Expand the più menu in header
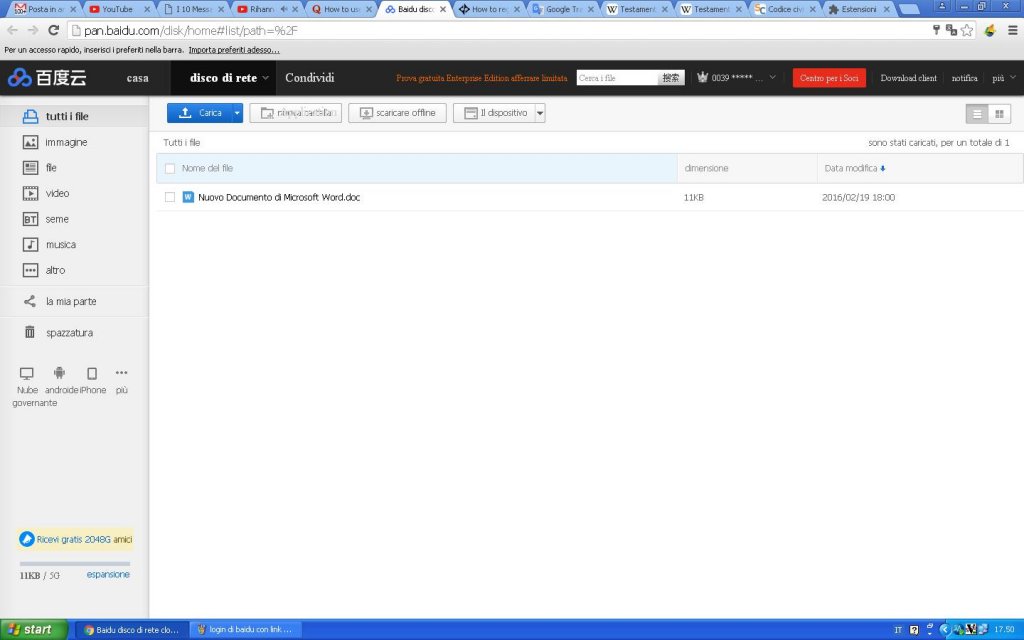This screenshot has height=640, width=1024. click(x=1004, y=78)
